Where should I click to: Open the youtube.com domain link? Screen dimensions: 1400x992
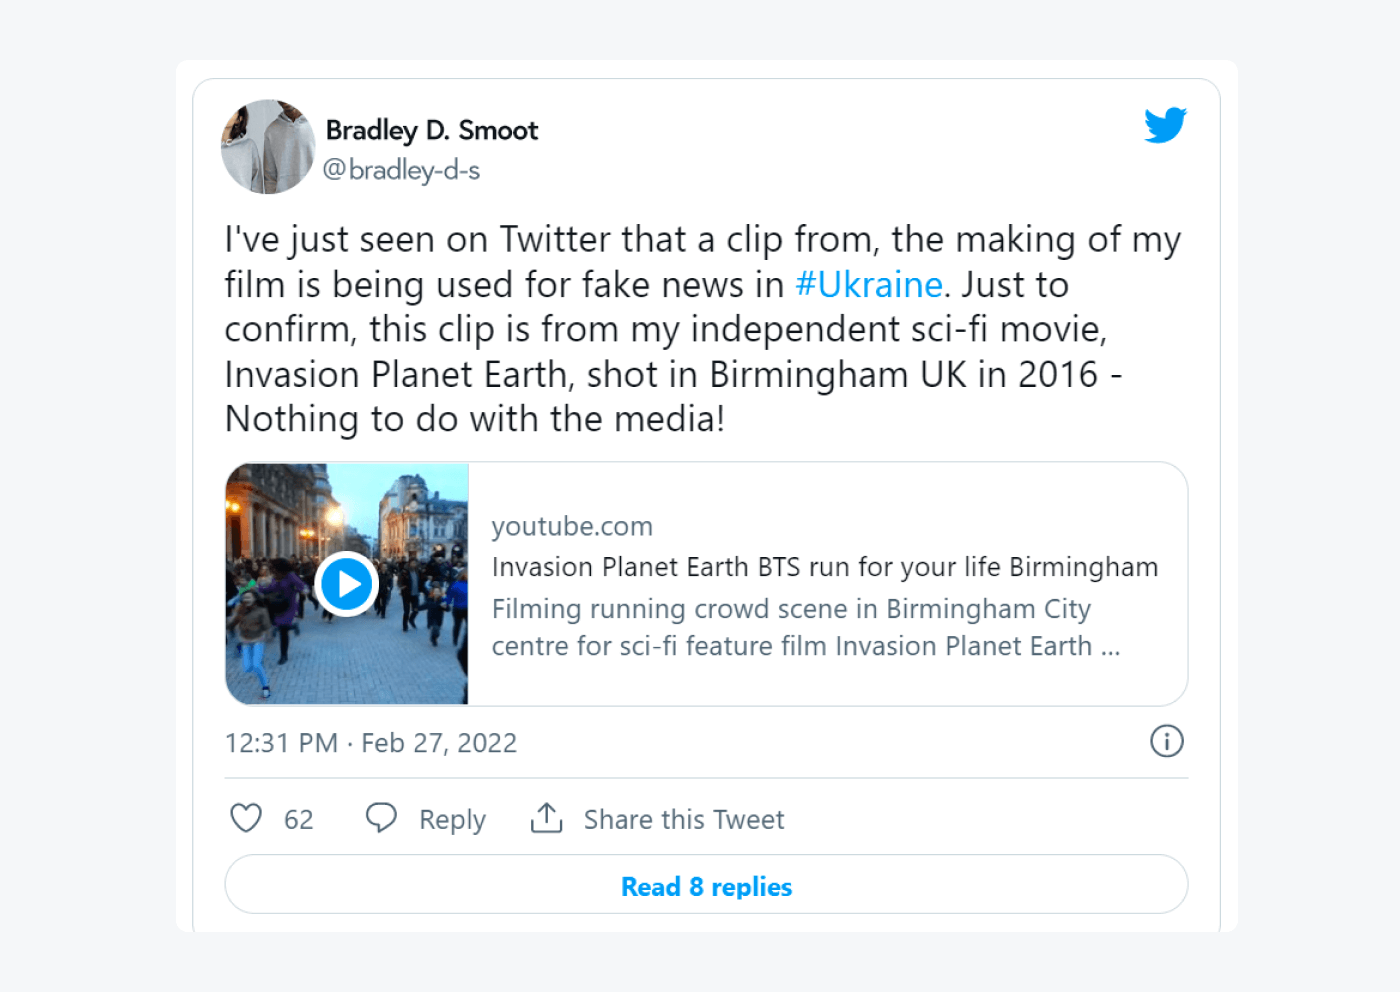click(572, 526)
